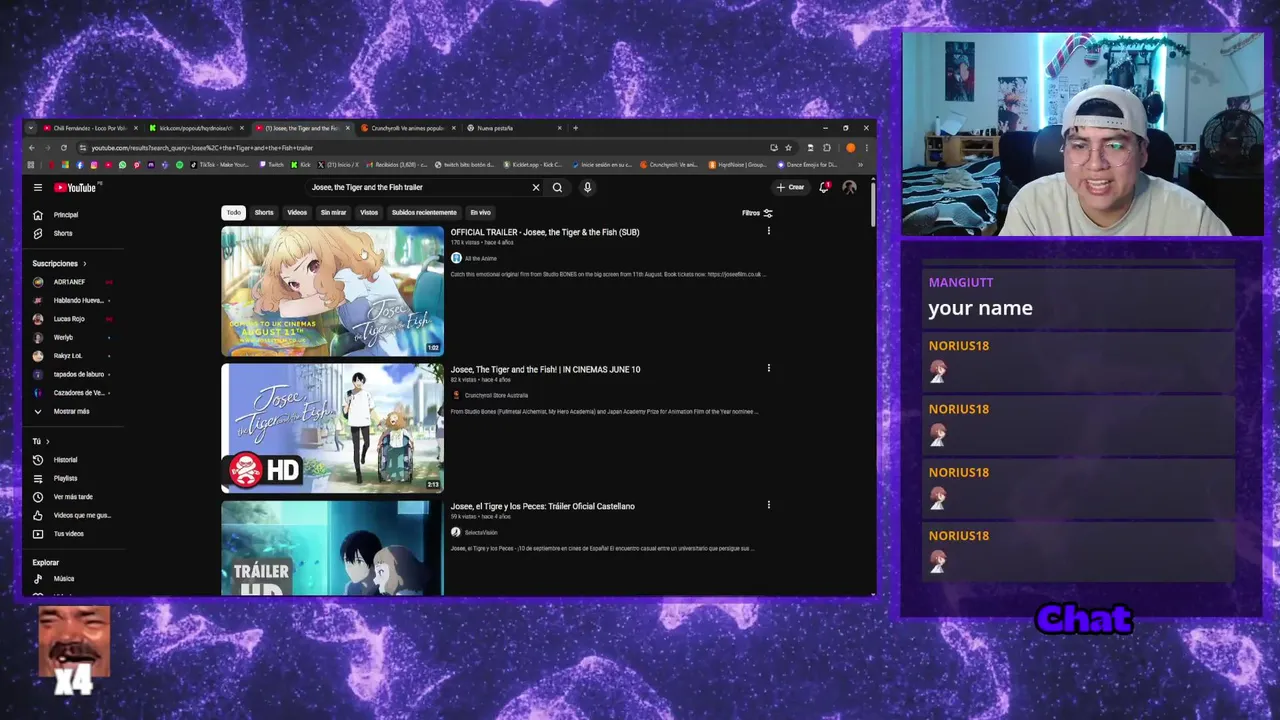1280x720 pixels.
Task: Start voice search with microphone icon
Action: tap(587, 187)
